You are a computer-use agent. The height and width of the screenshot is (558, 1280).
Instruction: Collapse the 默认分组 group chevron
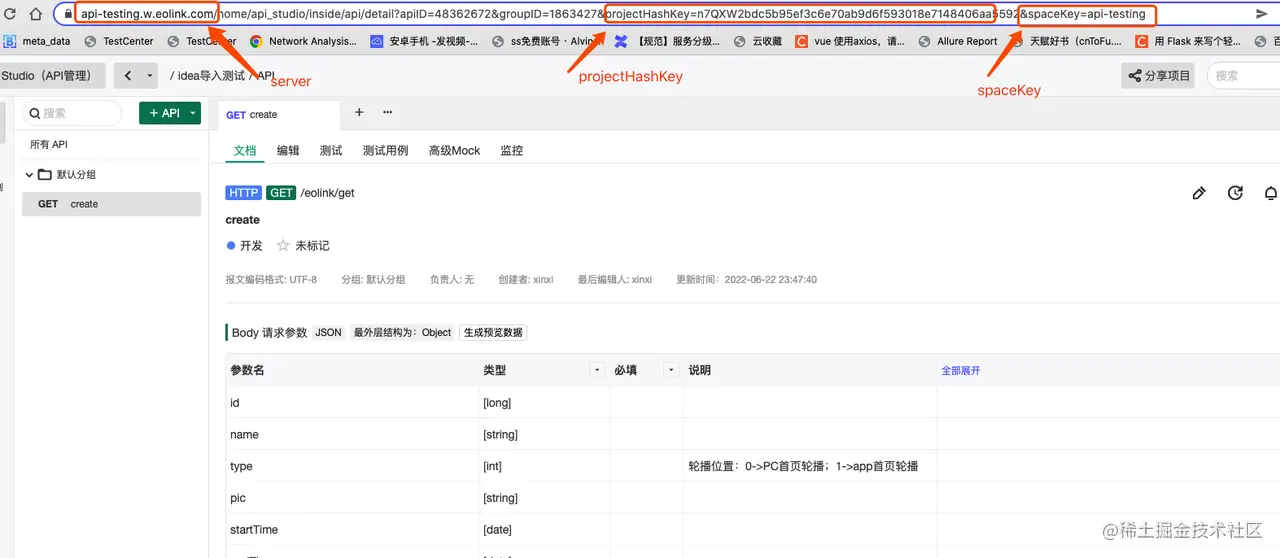29,174
